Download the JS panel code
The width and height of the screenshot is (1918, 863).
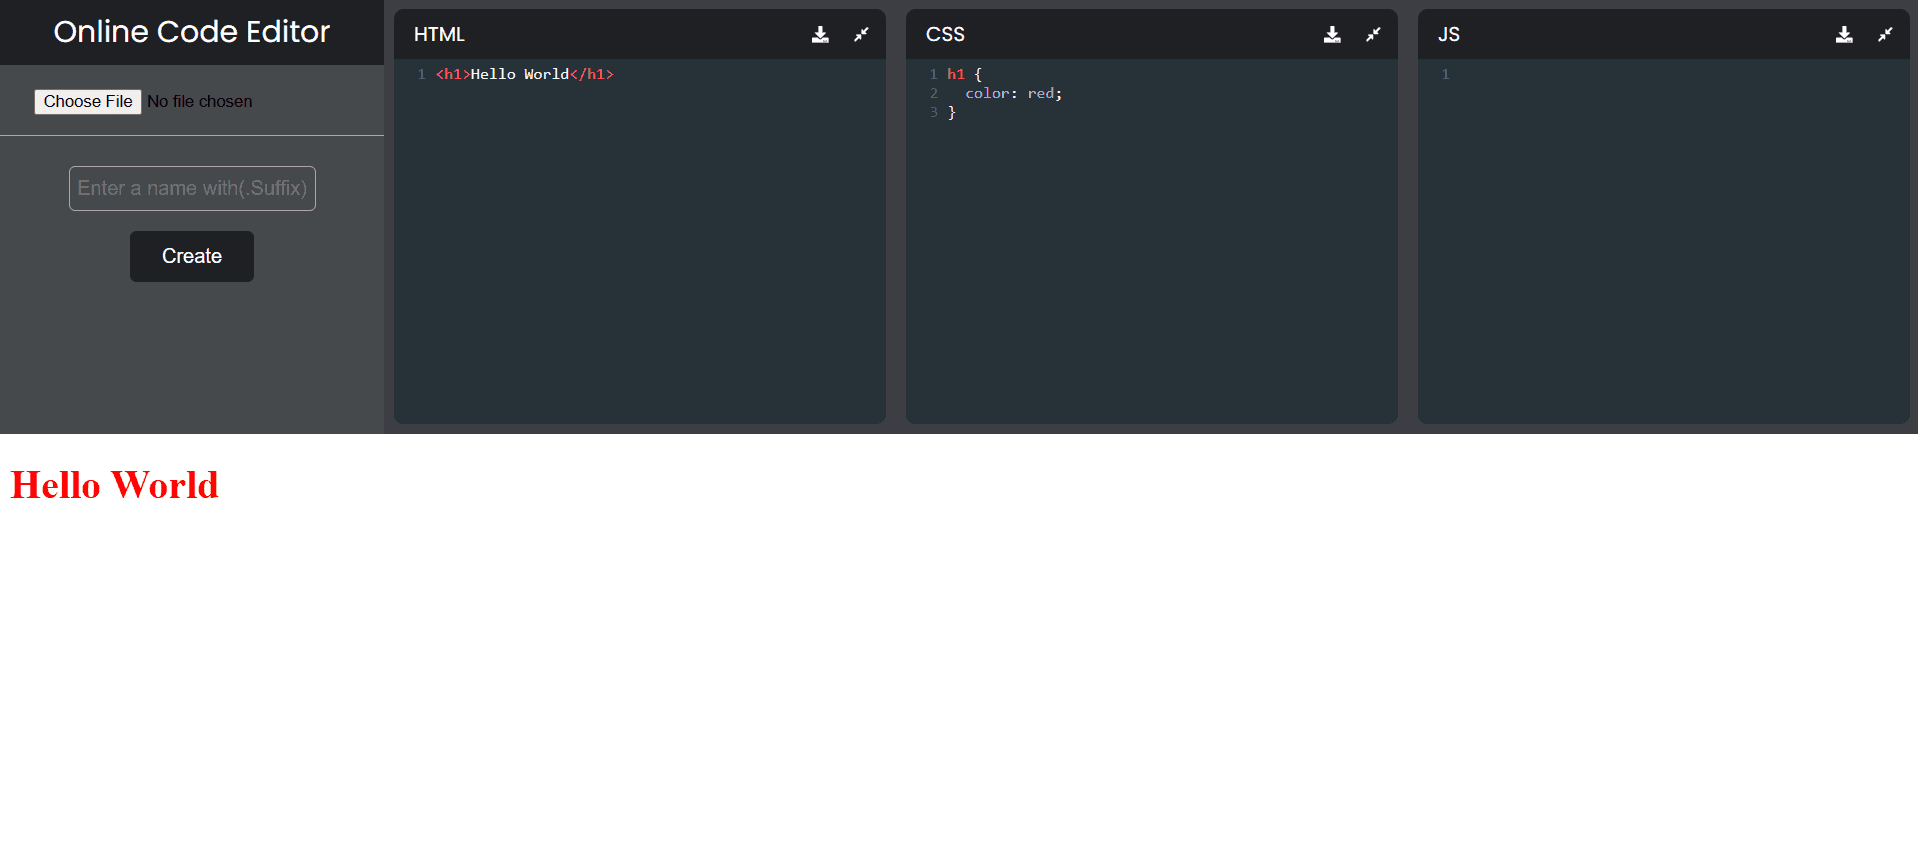tap(1844, 35)
